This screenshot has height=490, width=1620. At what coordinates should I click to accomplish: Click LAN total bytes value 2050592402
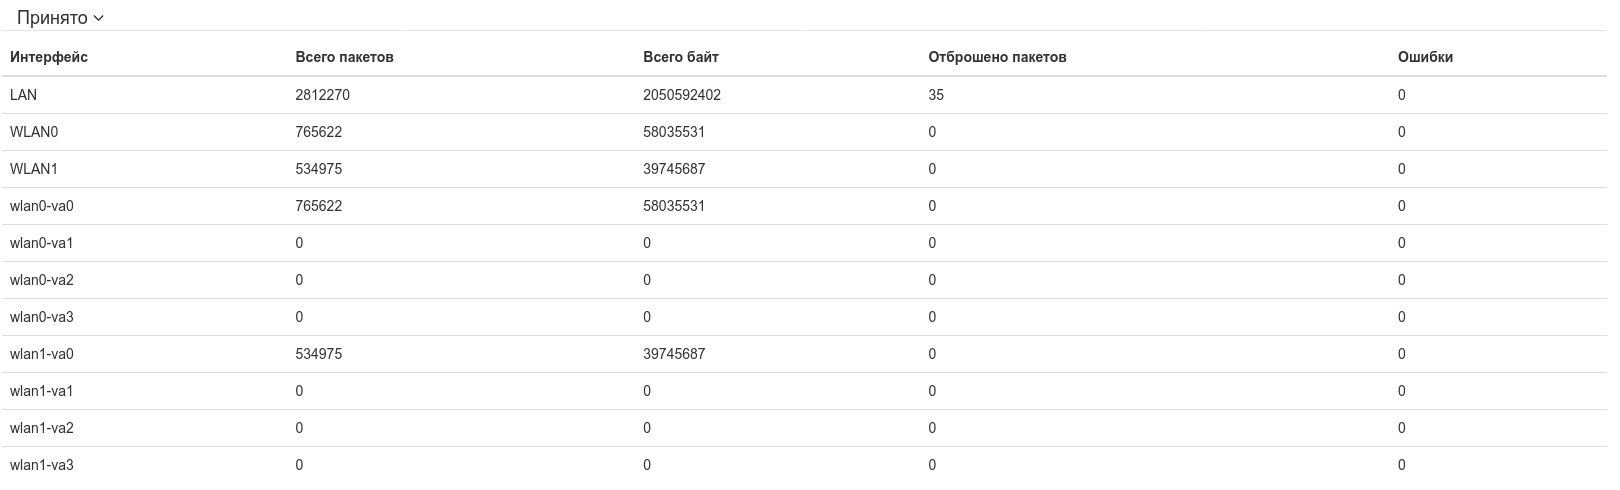click(x=682, y=95)
